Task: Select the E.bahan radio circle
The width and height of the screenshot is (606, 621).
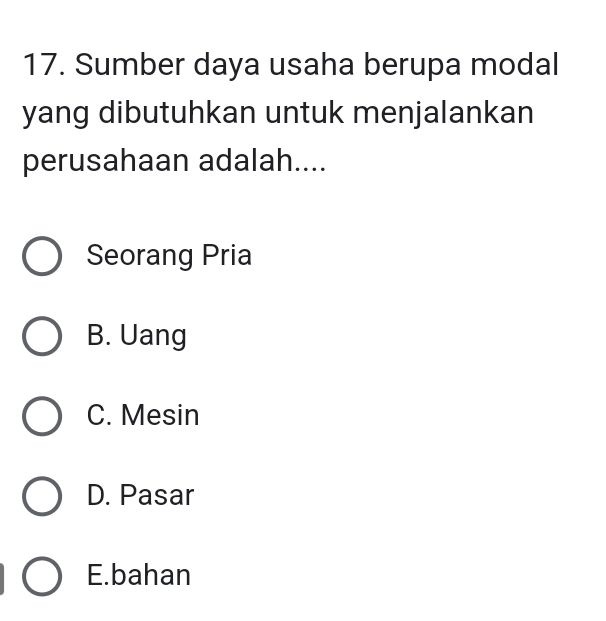Action: [x=42, y=576]
